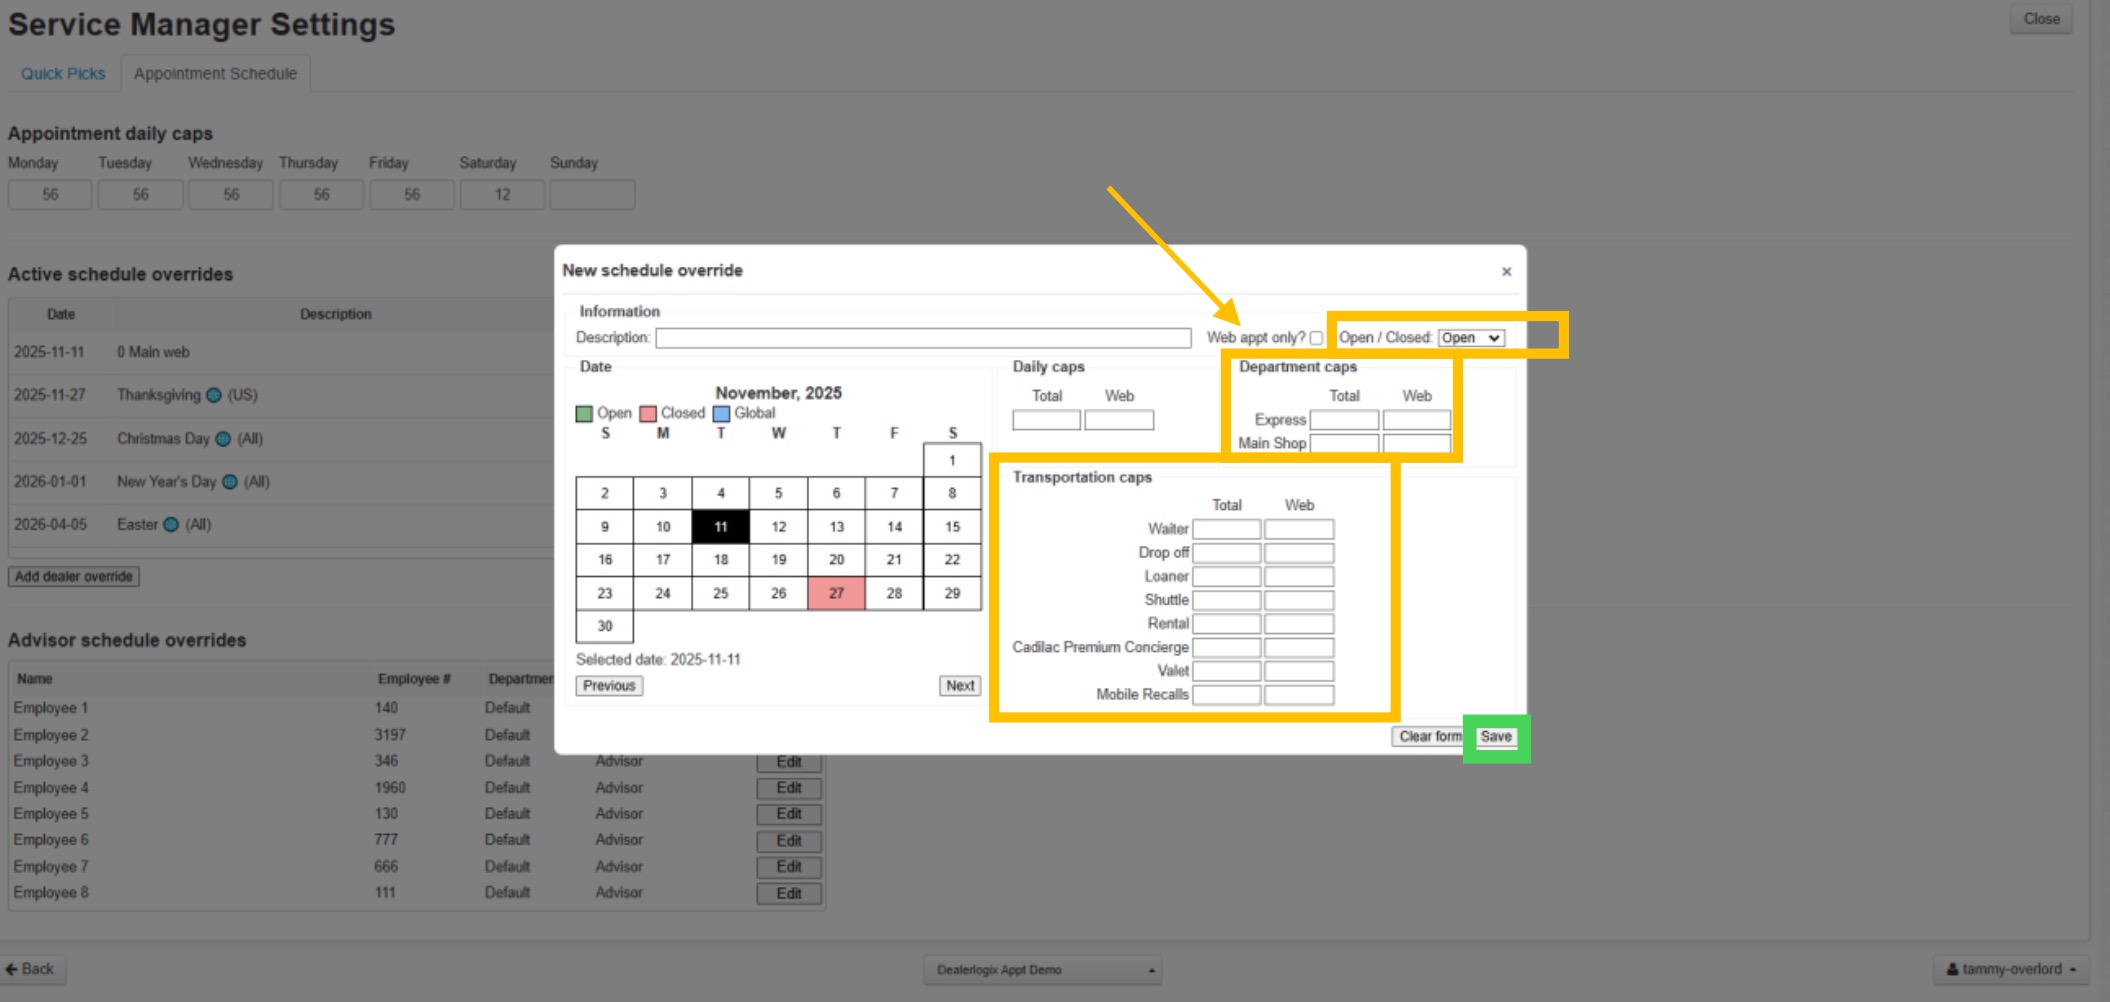Screen dimensions: 2110x1002
Task: Select November 30 on the calendar
Action: (x=605, y=626)
